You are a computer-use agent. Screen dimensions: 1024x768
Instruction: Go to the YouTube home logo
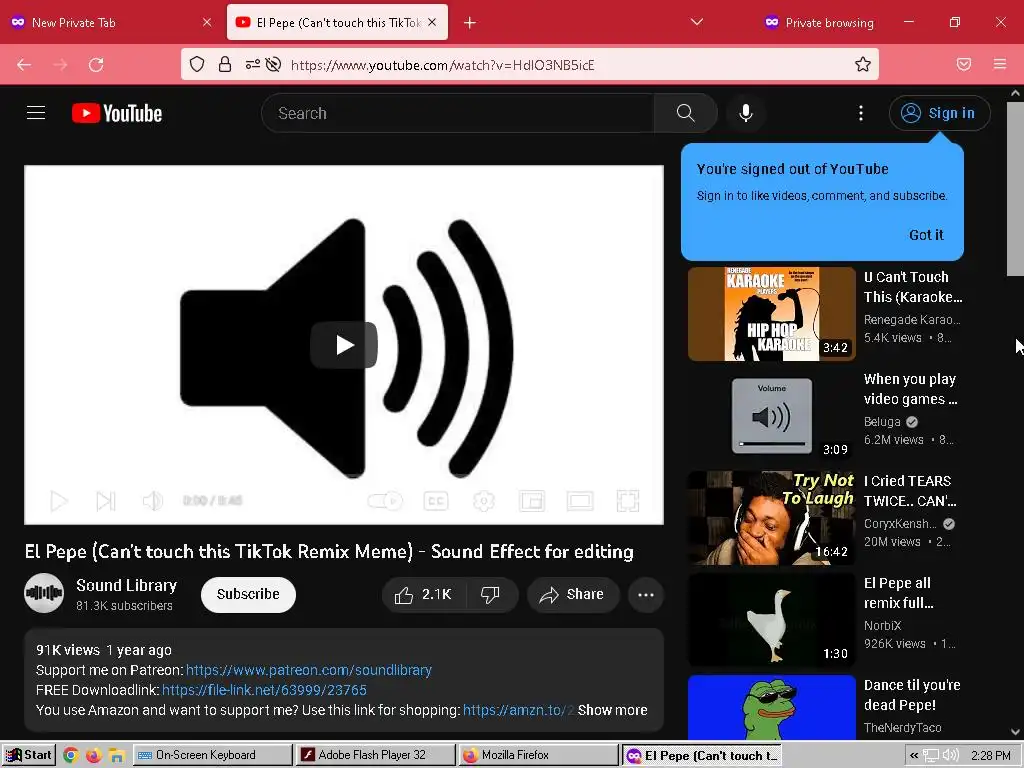117,113
